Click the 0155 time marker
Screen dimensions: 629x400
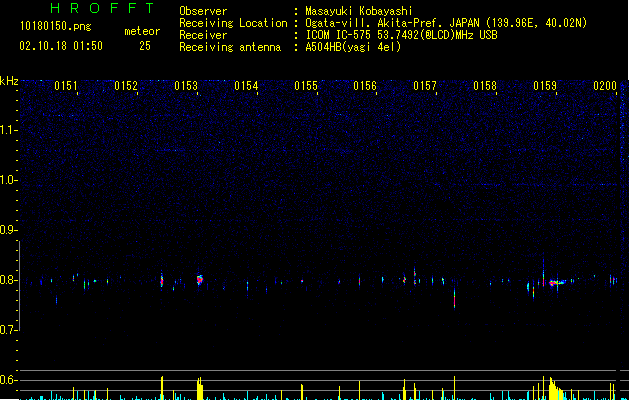pos(306,86)
